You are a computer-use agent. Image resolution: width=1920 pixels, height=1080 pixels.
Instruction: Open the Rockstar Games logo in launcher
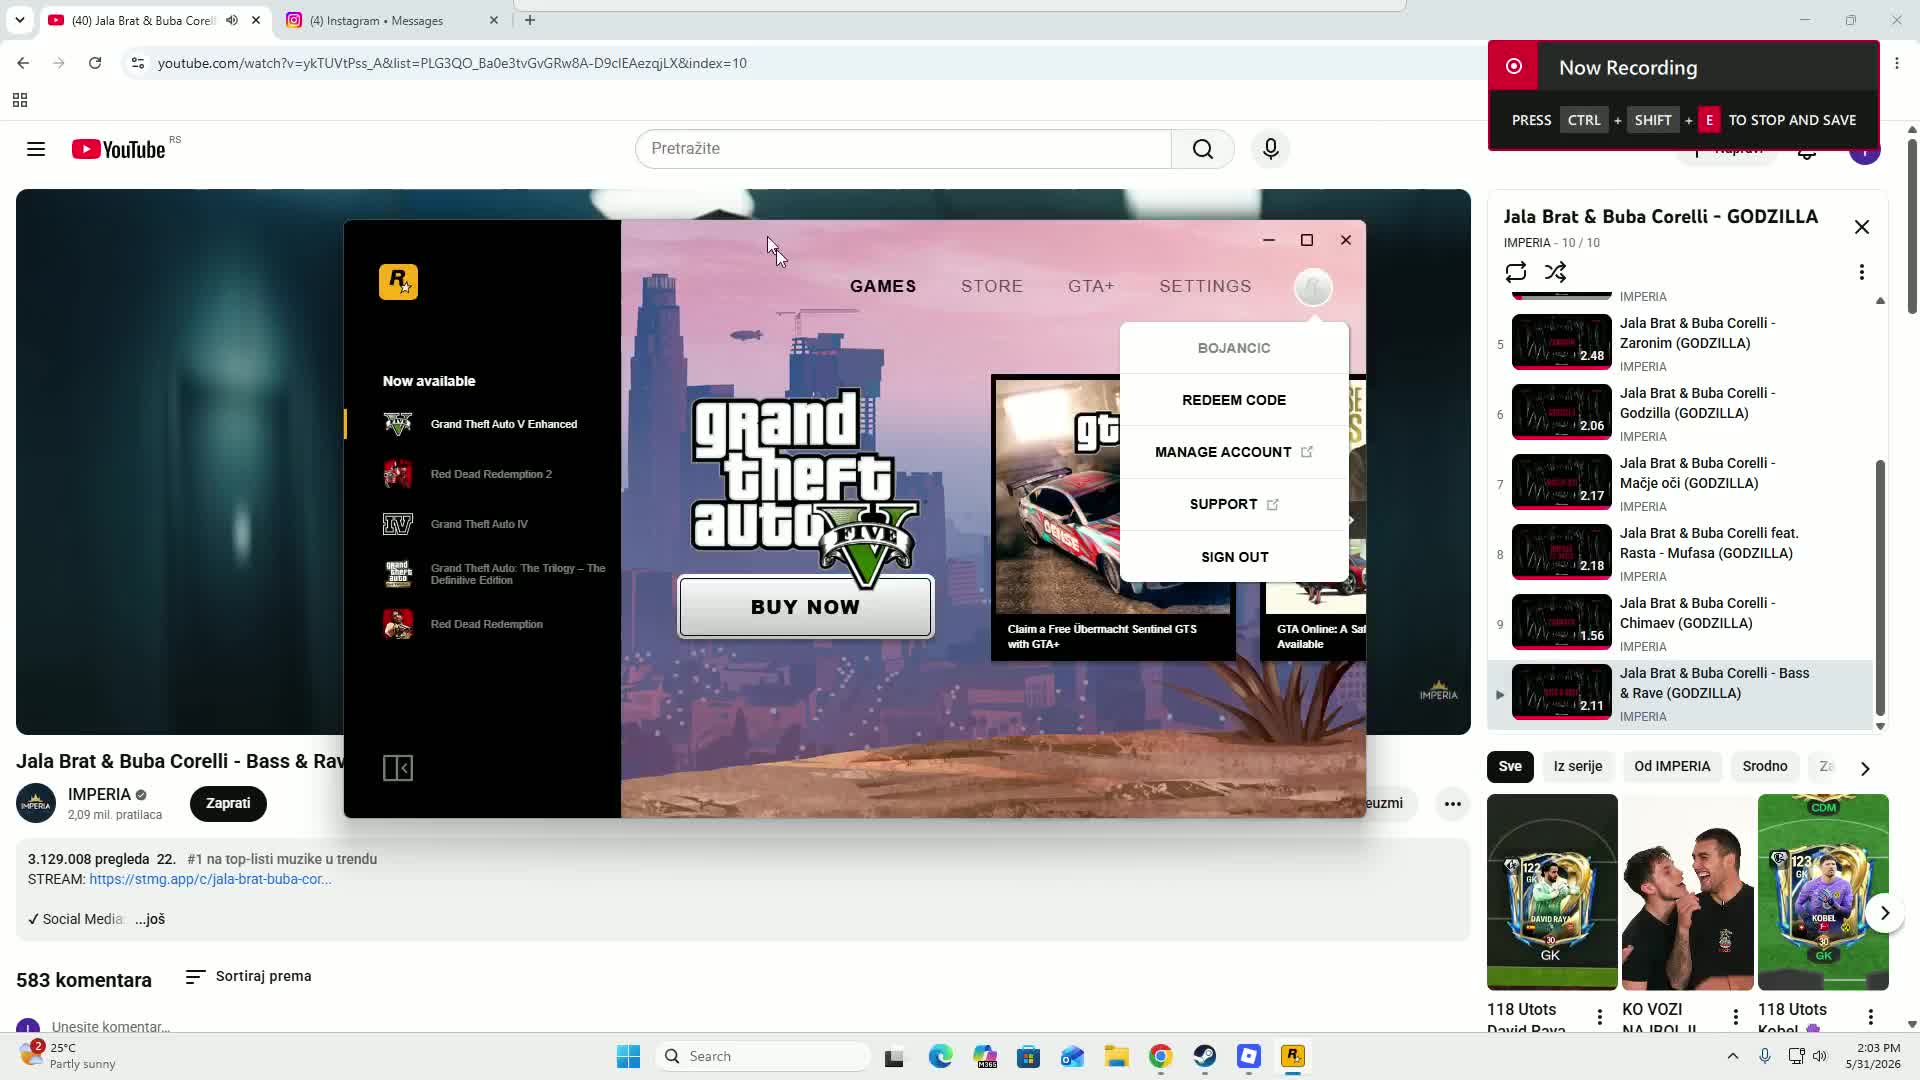point(398,282)
